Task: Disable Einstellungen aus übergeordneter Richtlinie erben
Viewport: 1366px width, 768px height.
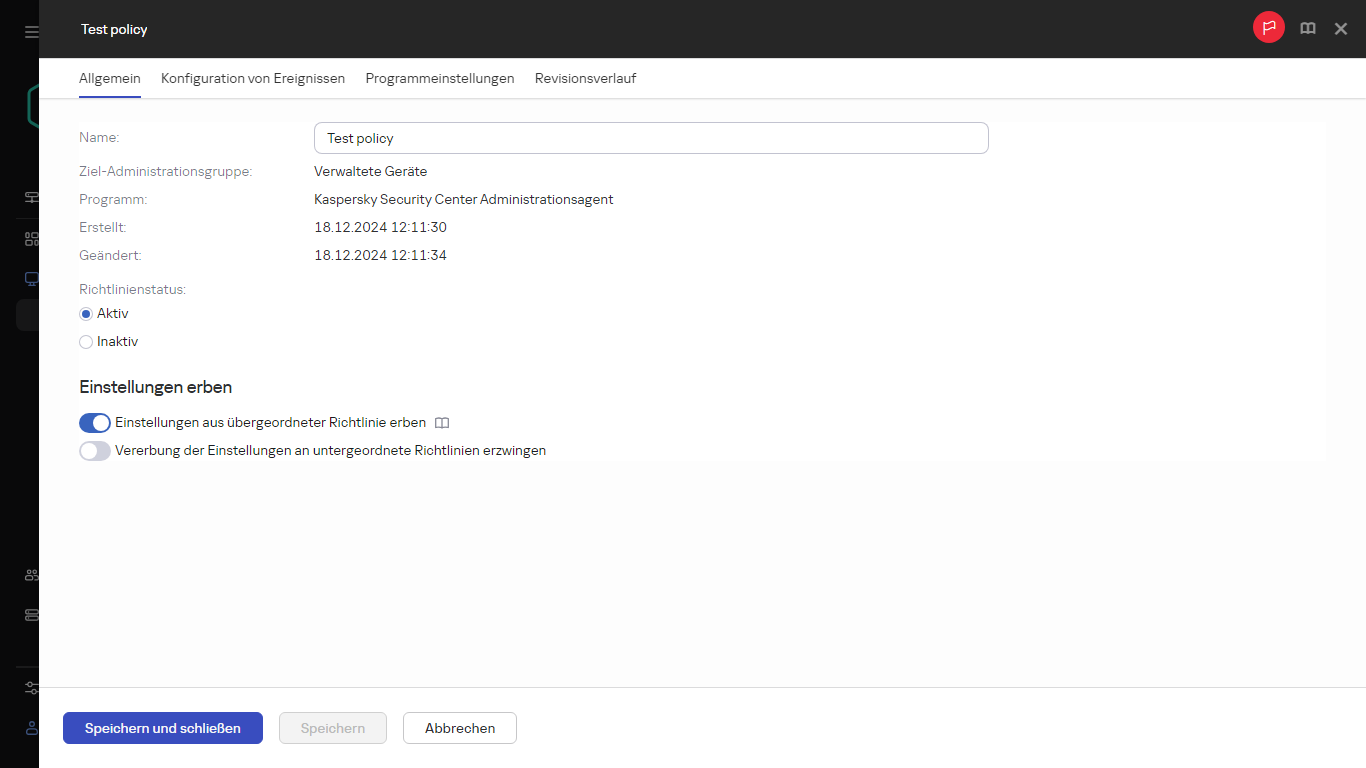Action: pyautogui.click(x=95, y=423)
